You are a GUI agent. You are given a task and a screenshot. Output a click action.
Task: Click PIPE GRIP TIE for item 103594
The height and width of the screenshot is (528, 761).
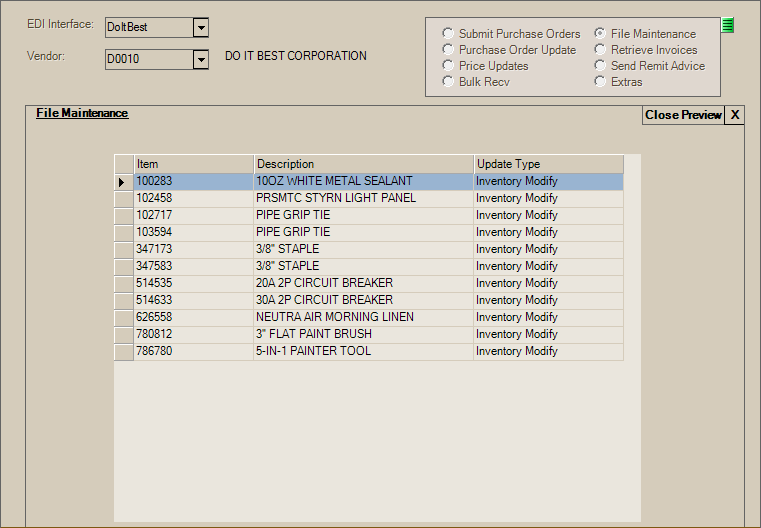(364, 232)
